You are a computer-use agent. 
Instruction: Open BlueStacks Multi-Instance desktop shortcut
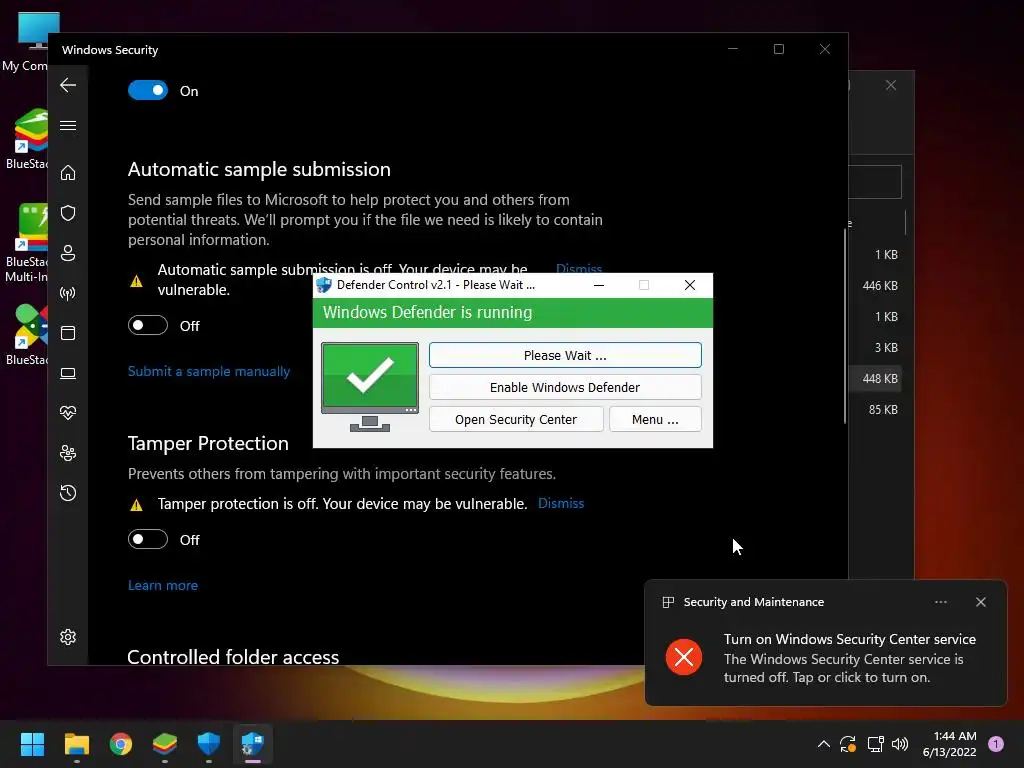pyautogui.click(x=26, y=244)
